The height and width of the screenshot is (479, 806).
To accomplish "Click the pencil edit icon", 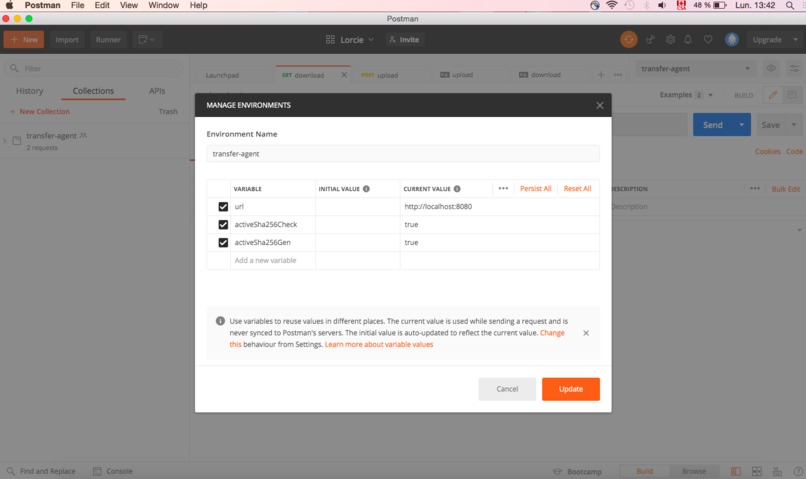I will coord(773,95).
